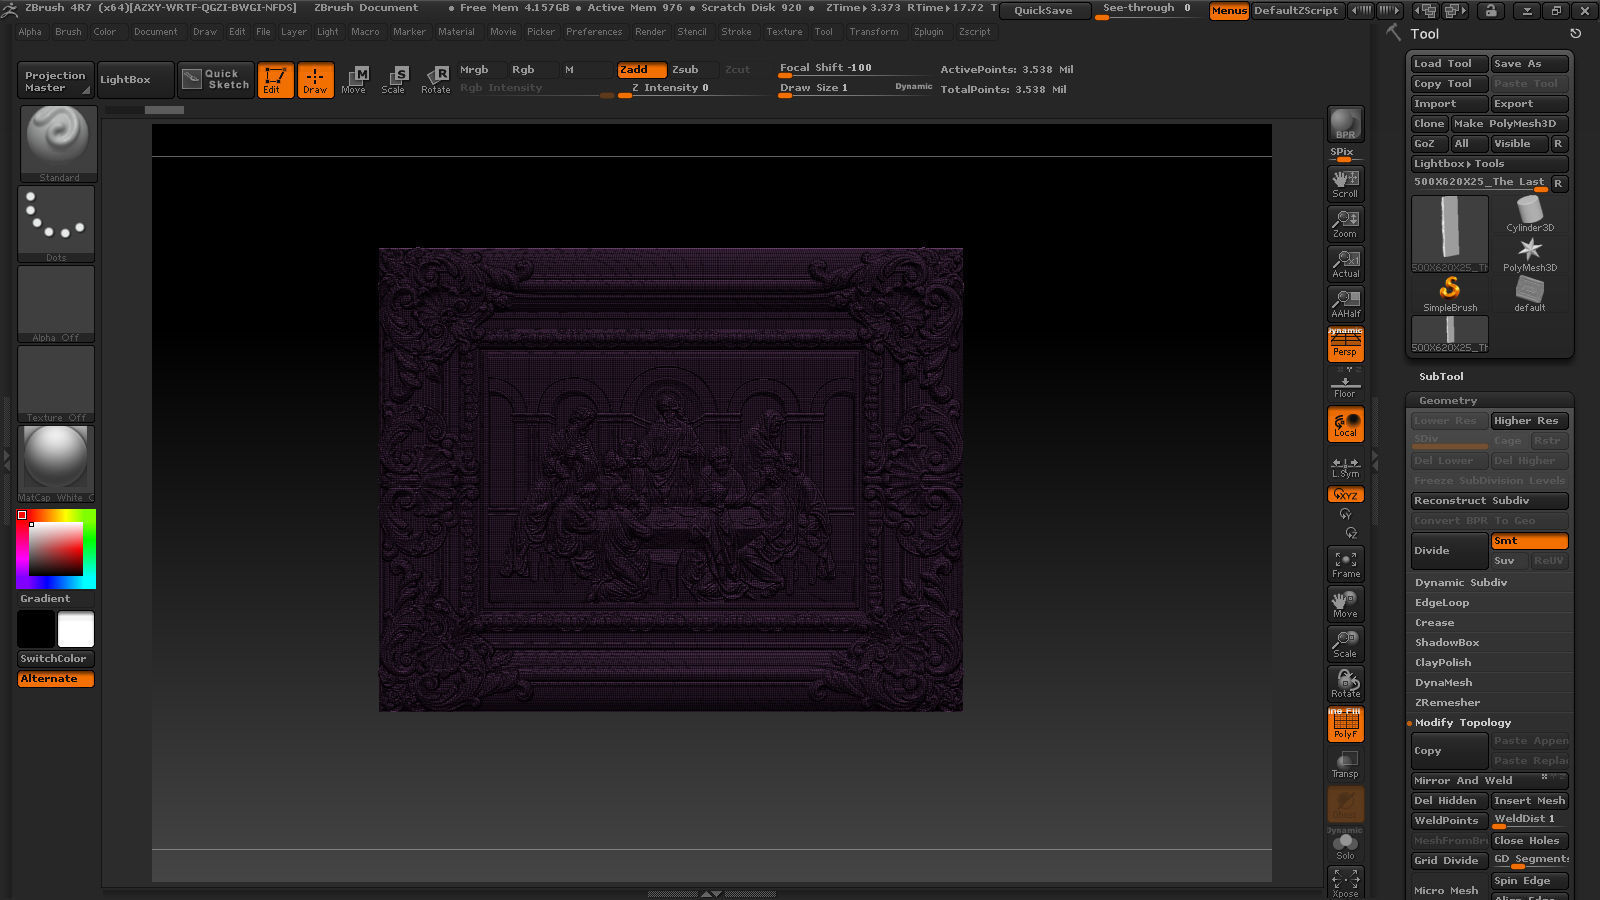Toggle Local transformations button
The height and width of the screenshot is (900, 1600).
[x=1345, y=424]
